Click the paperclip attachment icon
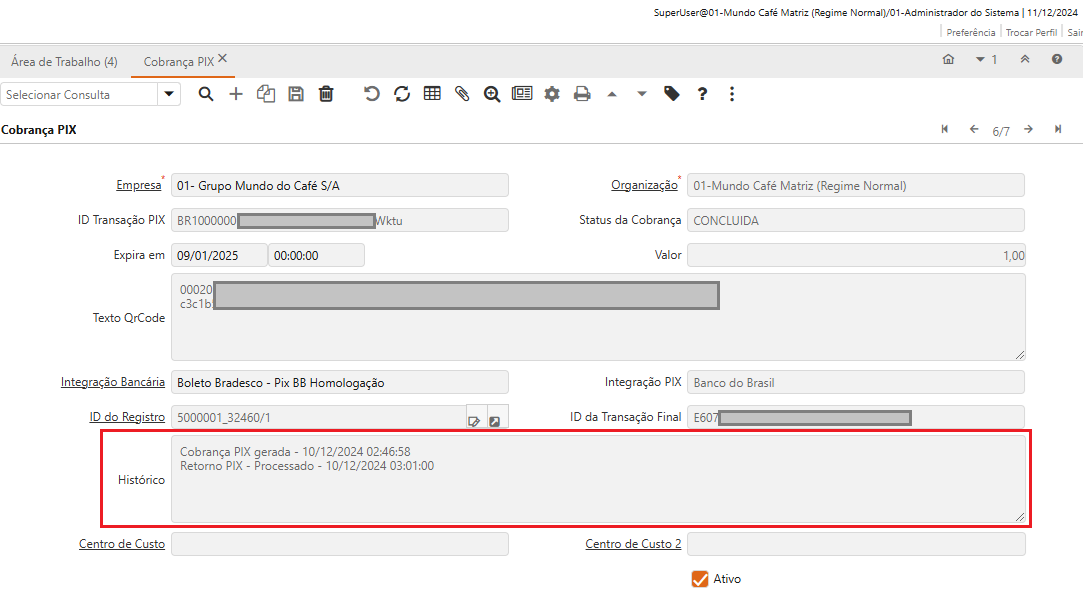Image resolution: width=1083 pixels, height=599 pixels. coord(462,94)
